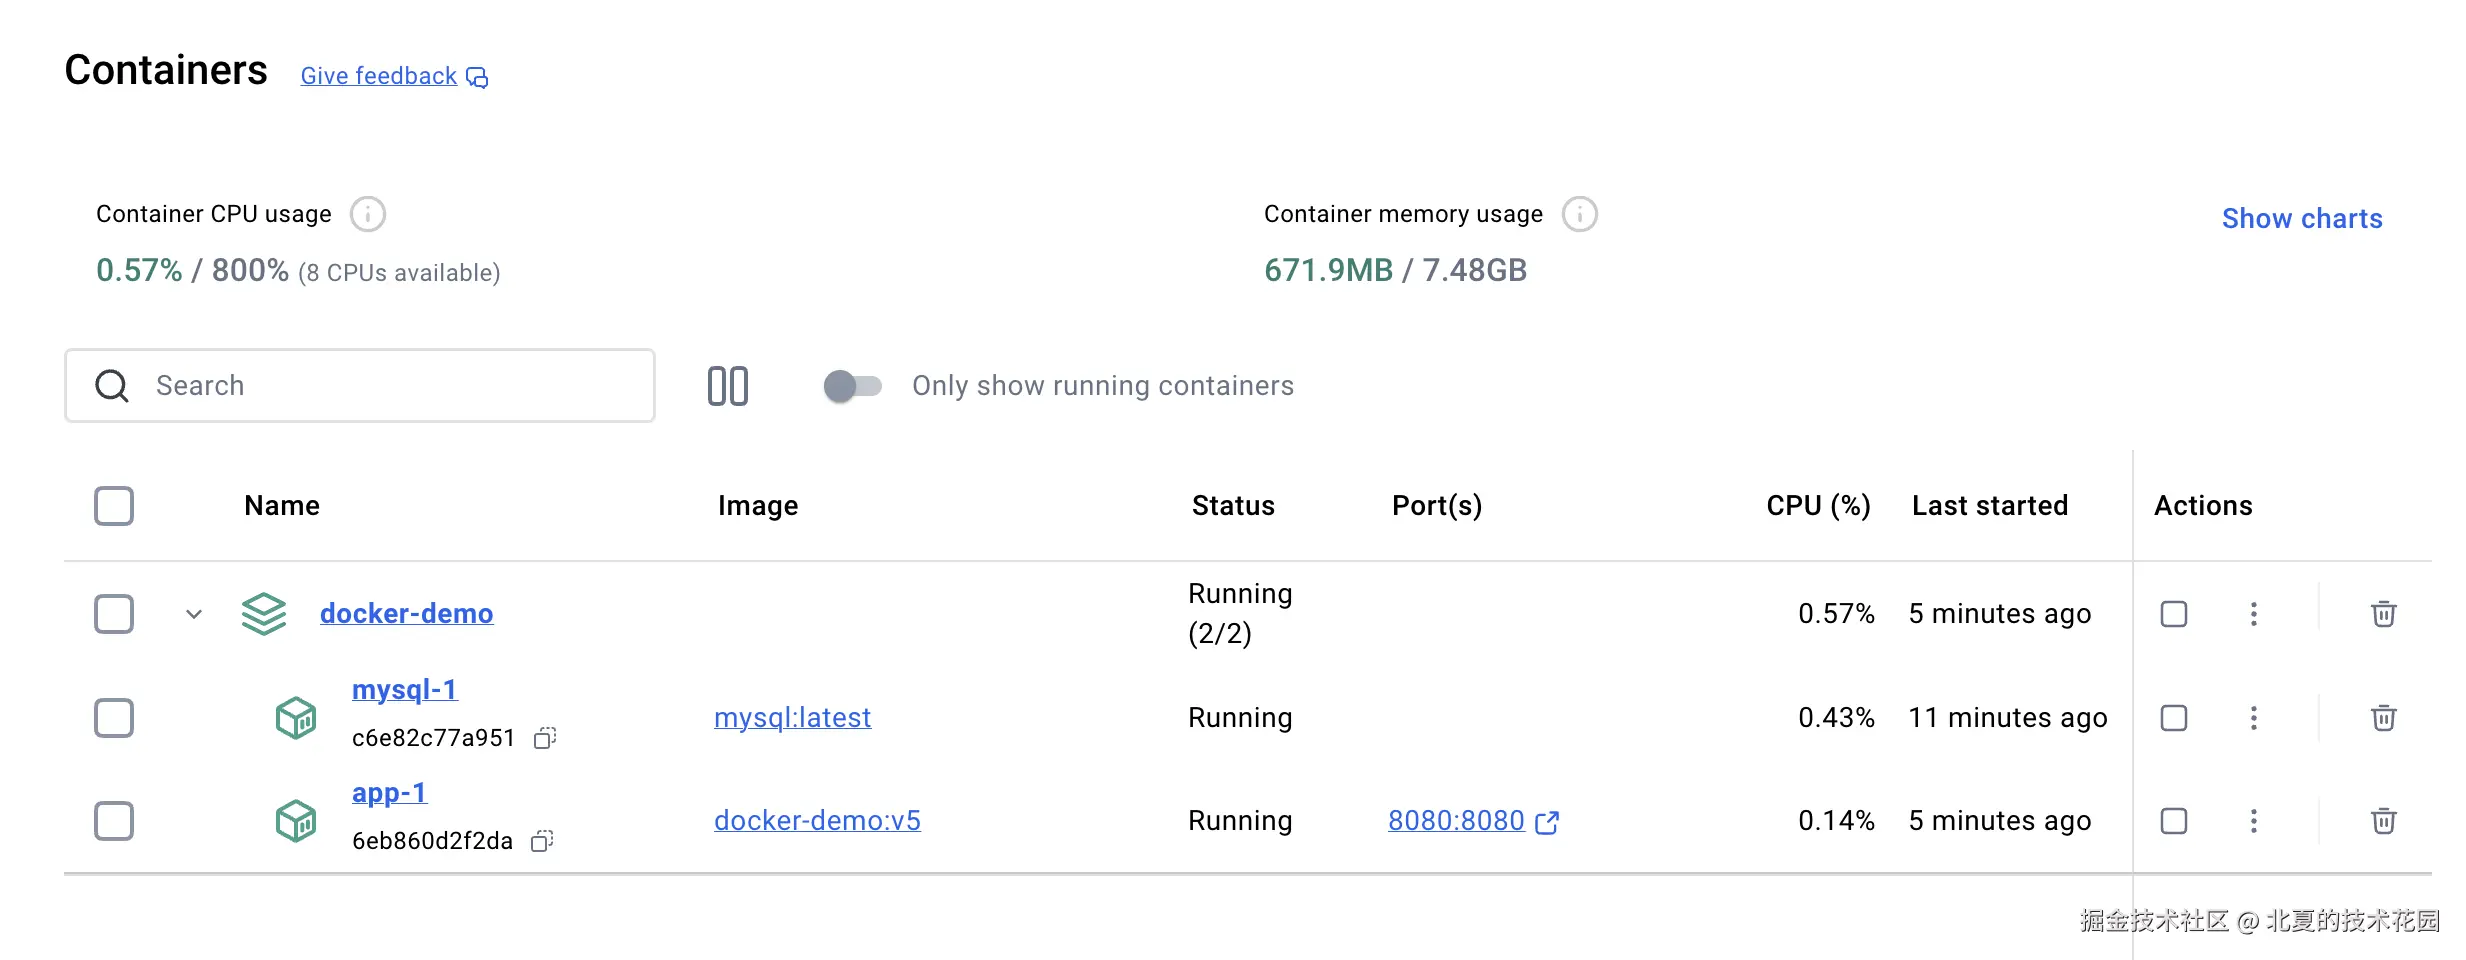Open column layout options icon
The height and width of the screenshot is (960, 2466).
coord(728,386)
